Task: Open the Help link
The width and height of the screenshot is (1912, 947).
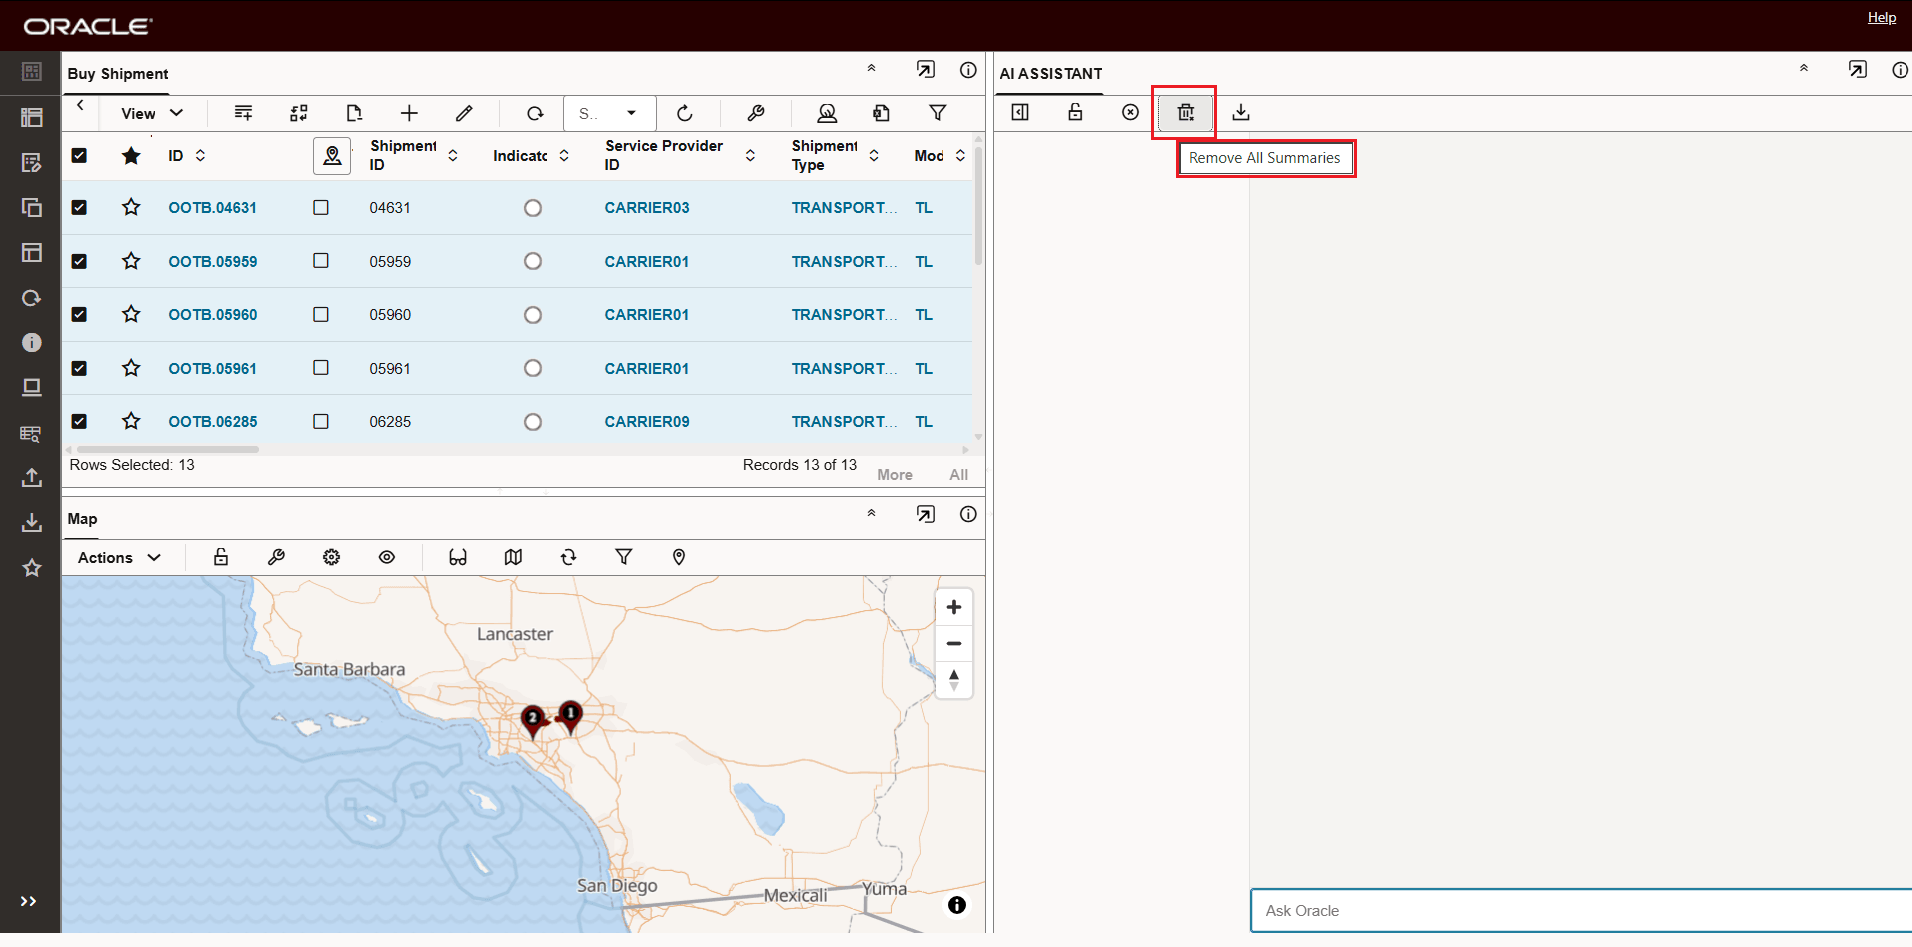Action: tap(1882, 17)
